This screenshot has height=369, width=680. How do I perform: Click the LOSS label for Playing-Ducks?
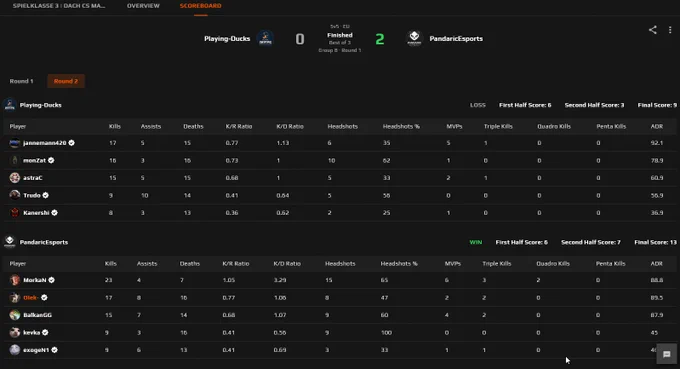point(477,105)
